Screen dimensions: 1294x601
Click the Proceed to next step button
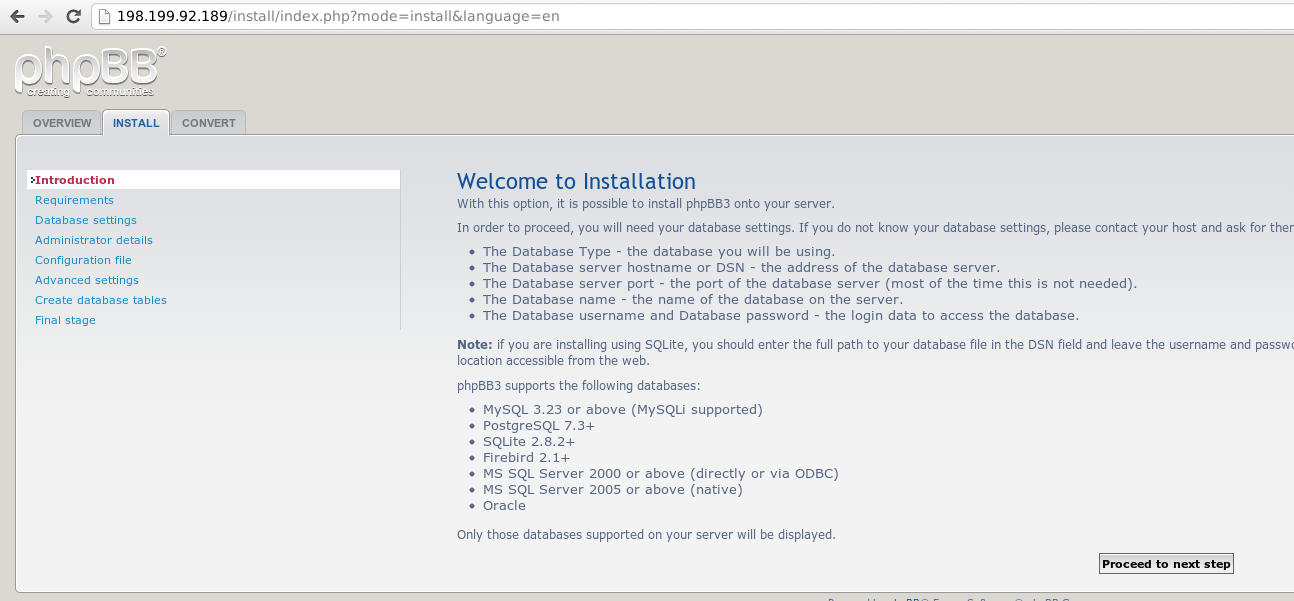(x=1166, y=564)
